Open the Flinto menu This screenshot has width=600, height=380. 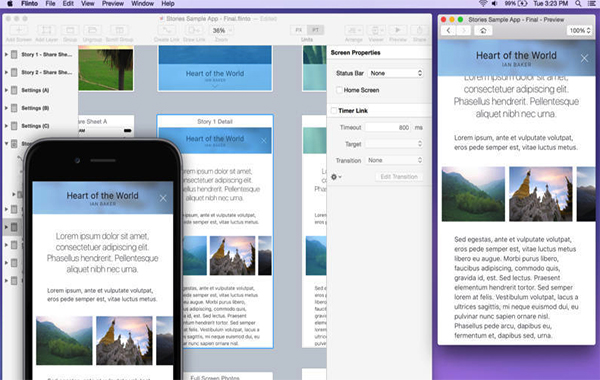point(29,3)
